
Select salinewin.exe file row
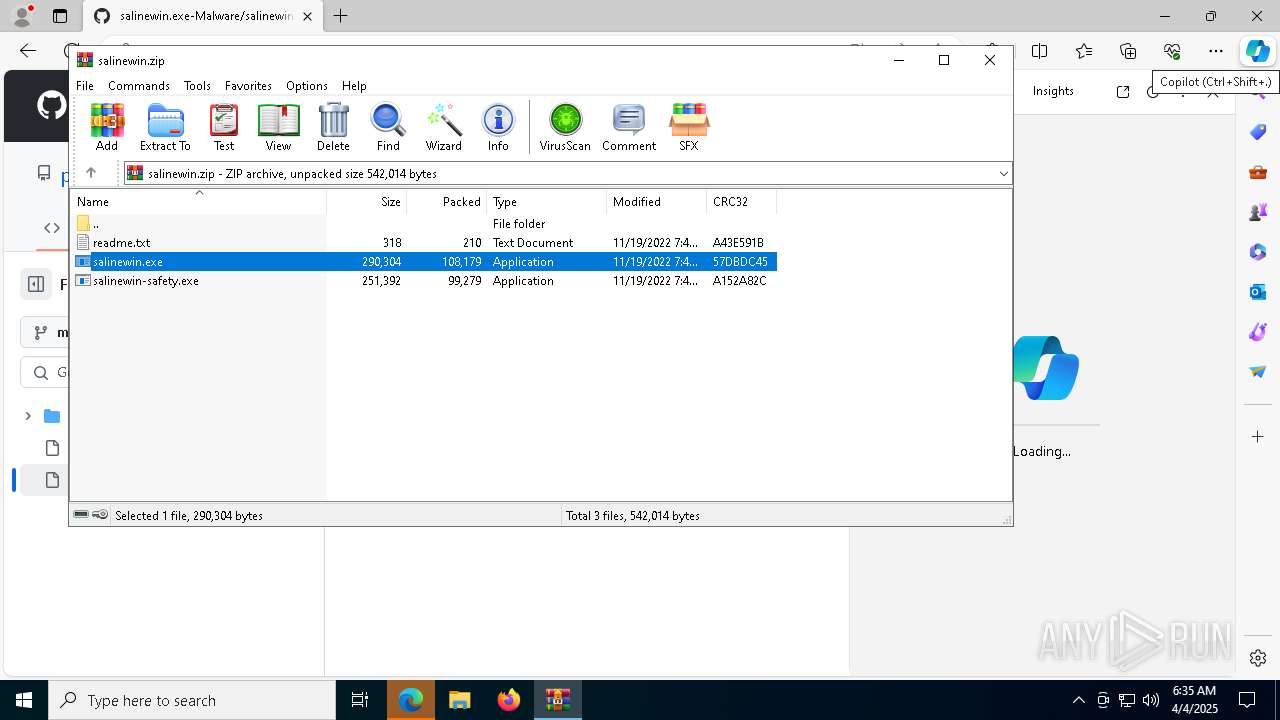(424, 262)
